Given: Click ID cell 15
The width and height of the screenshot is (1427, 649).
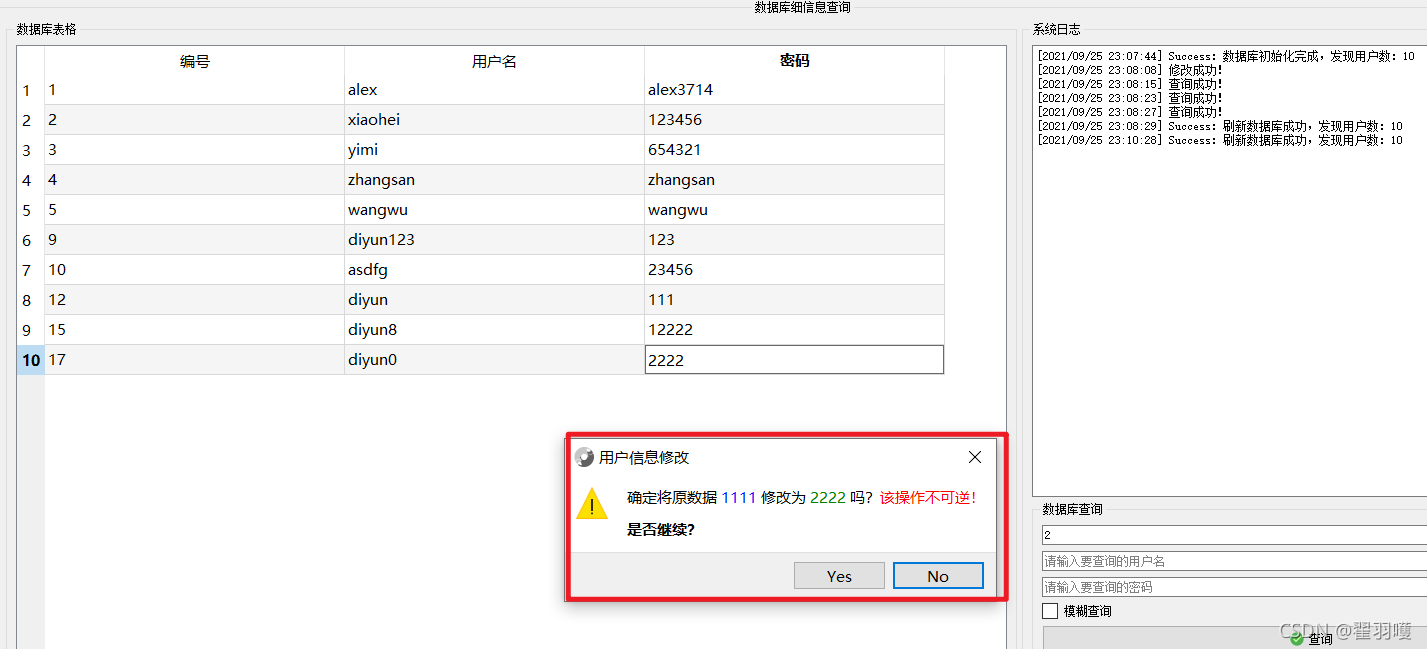Looking at the screenshot, I should tap(195, 330).
